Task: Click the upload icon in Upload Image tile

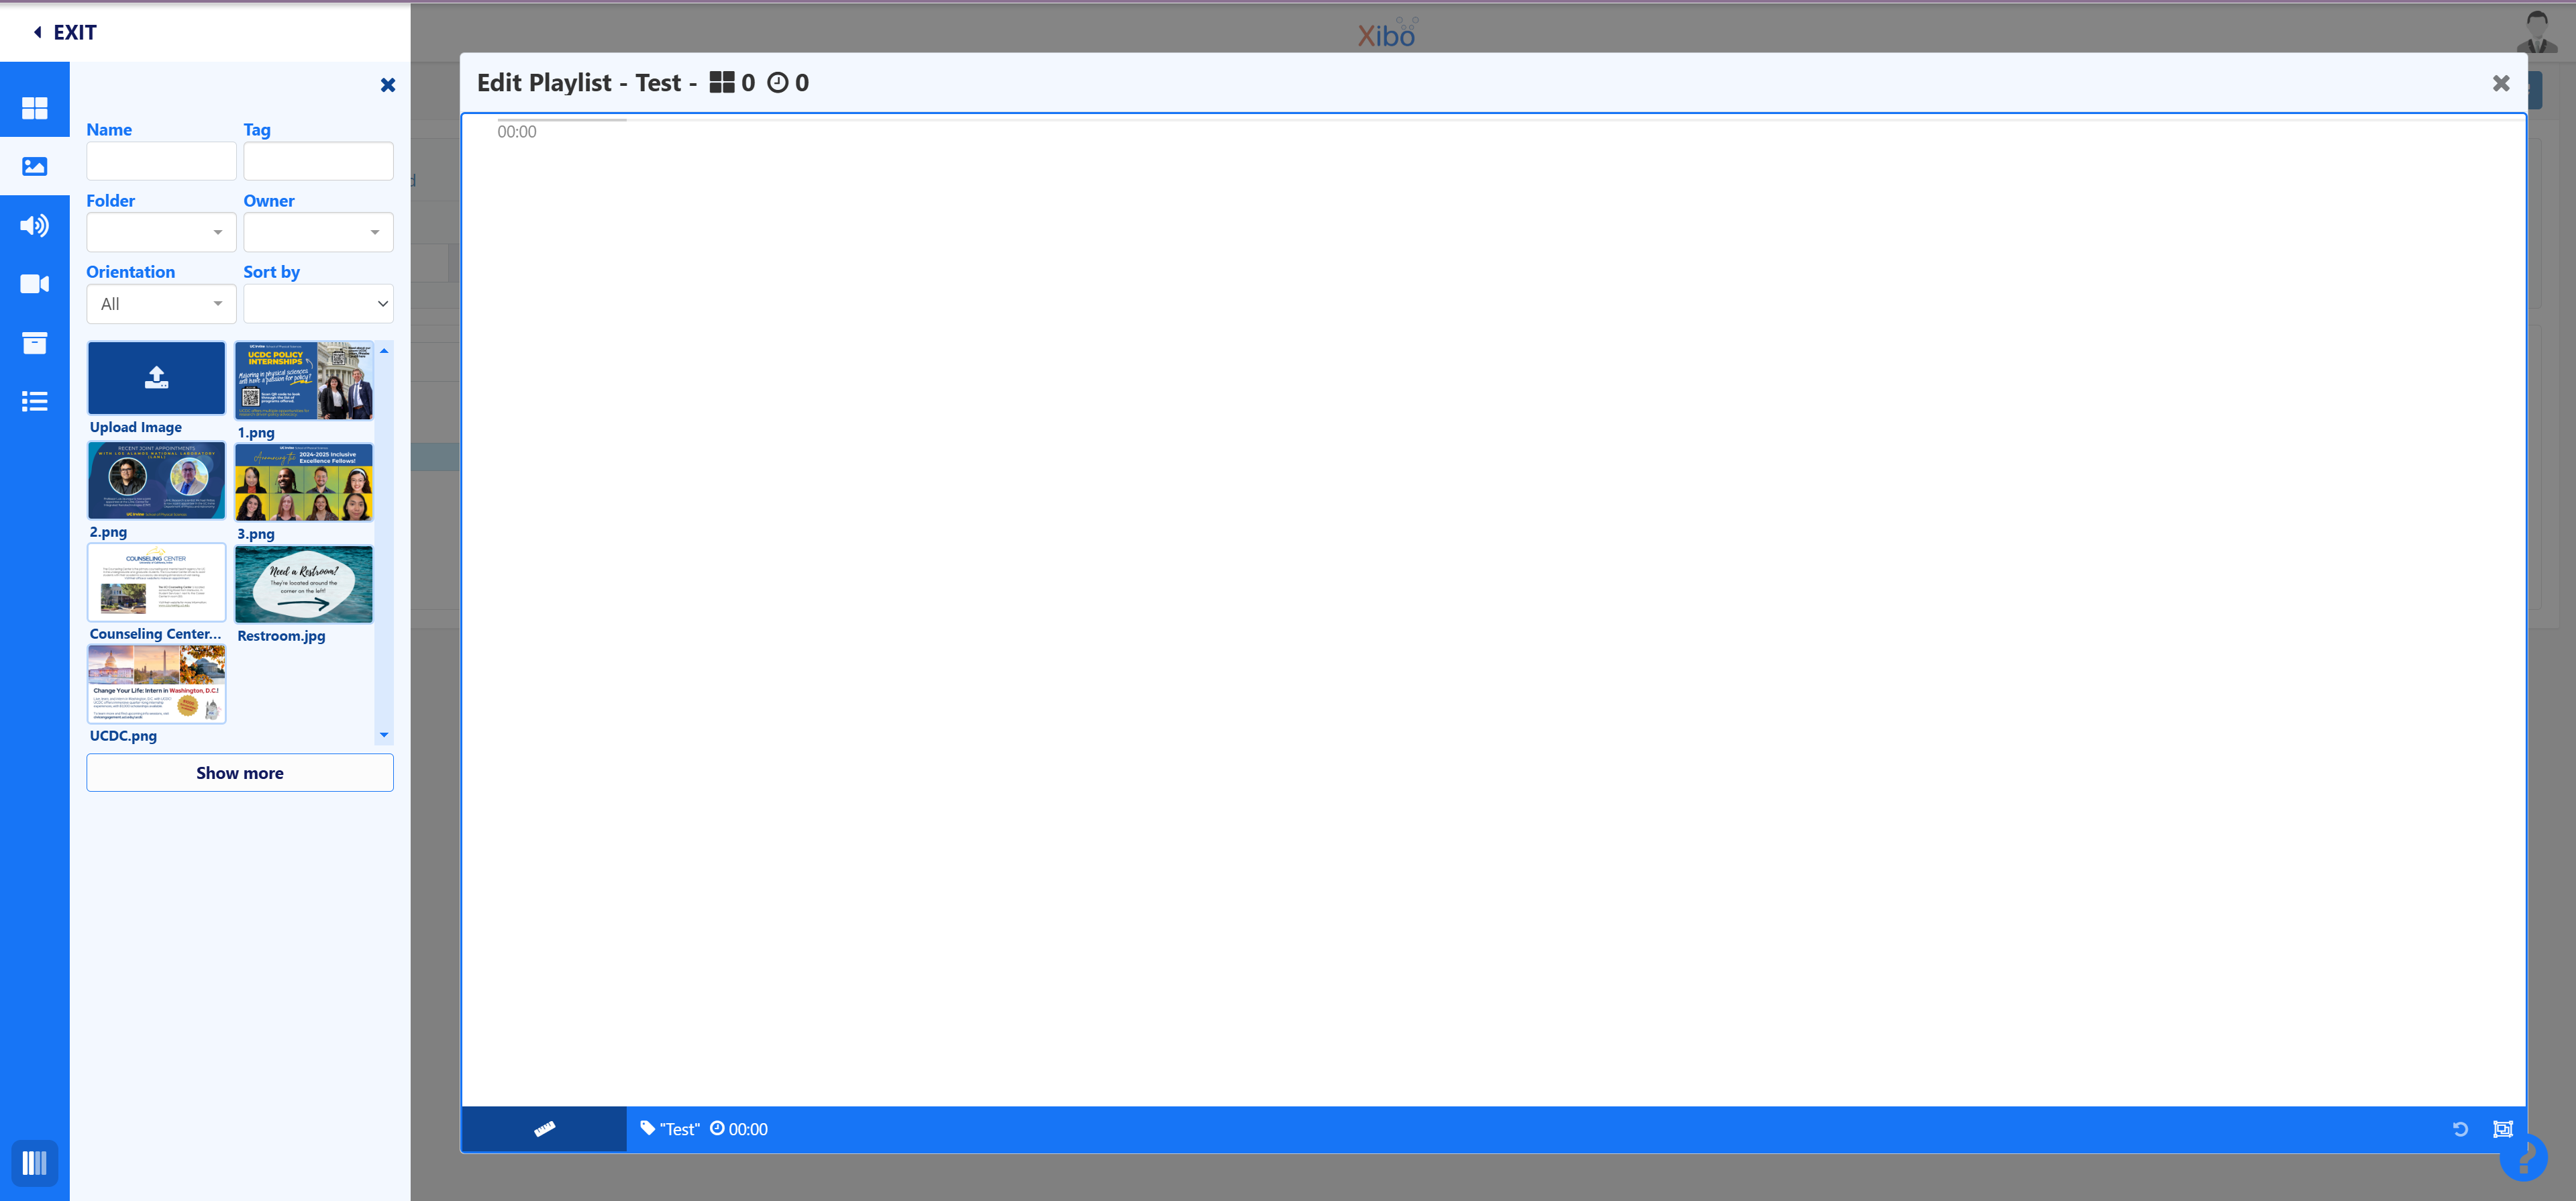Action: (156, 377)
